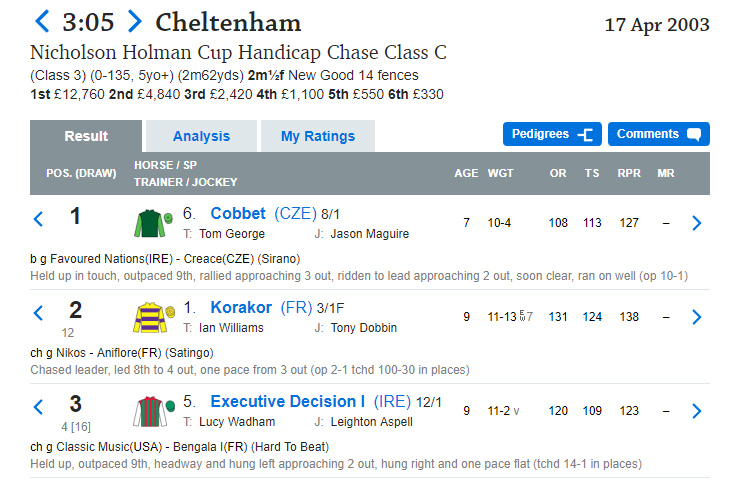Click trainer name Tom George
The image size is (732, 485).
tap(232, 234)
